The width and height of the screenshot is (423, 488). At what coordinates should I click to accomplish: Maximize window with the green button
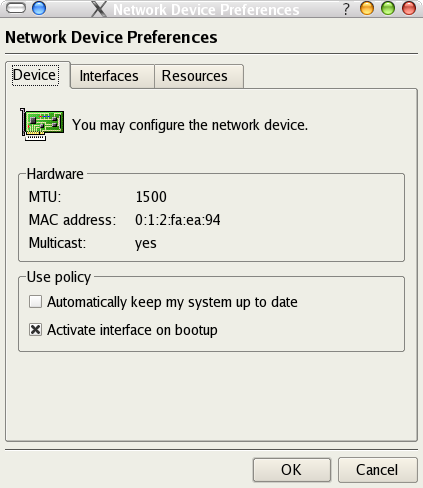pos(388,8)
